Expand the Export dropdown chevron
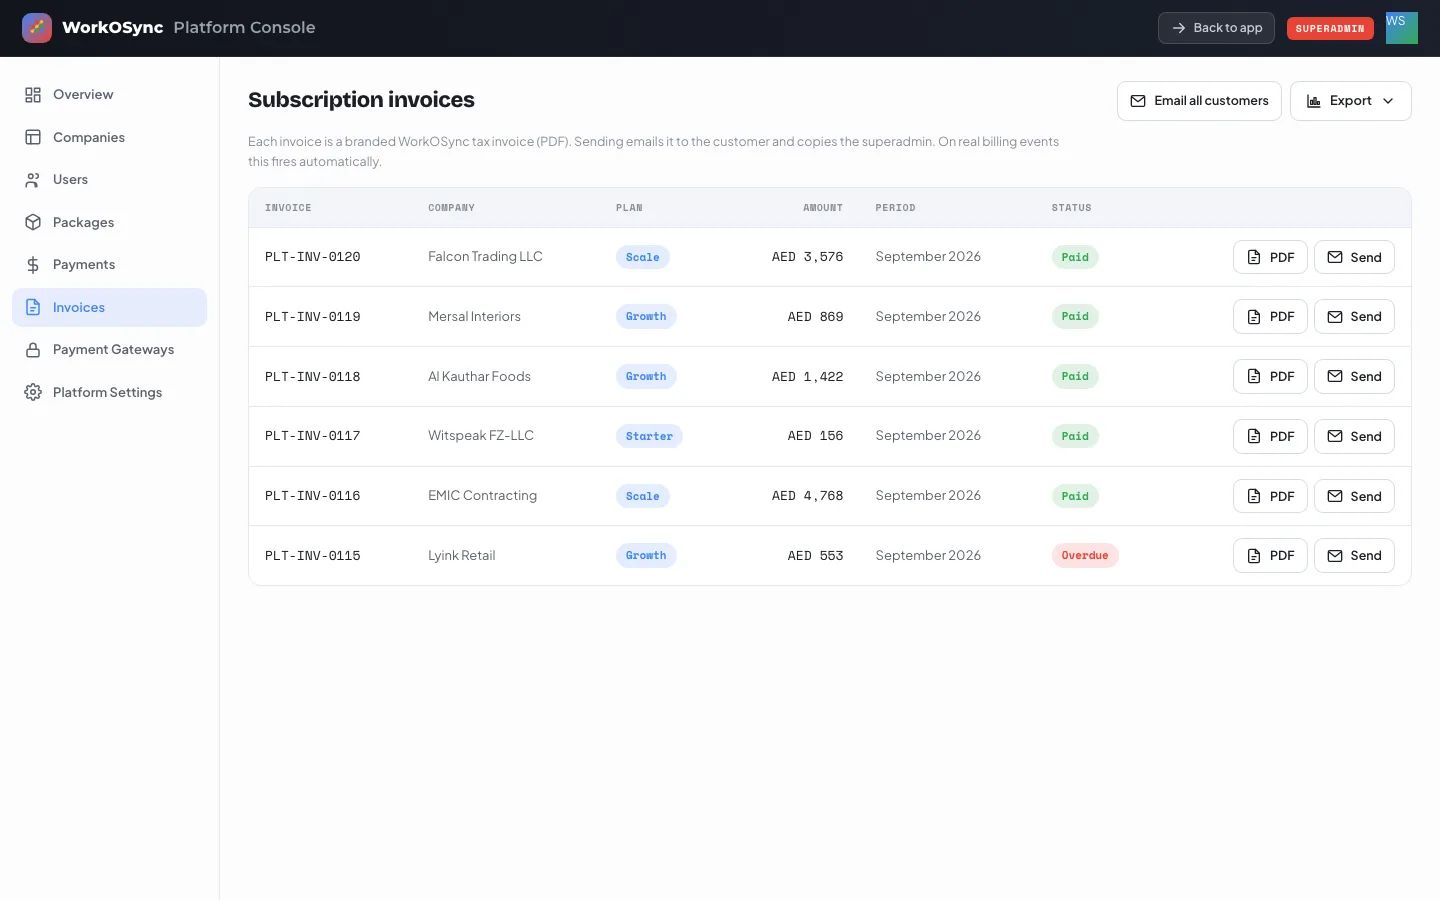Screen dimensions: 1440x900 (x=1388, y=101)
